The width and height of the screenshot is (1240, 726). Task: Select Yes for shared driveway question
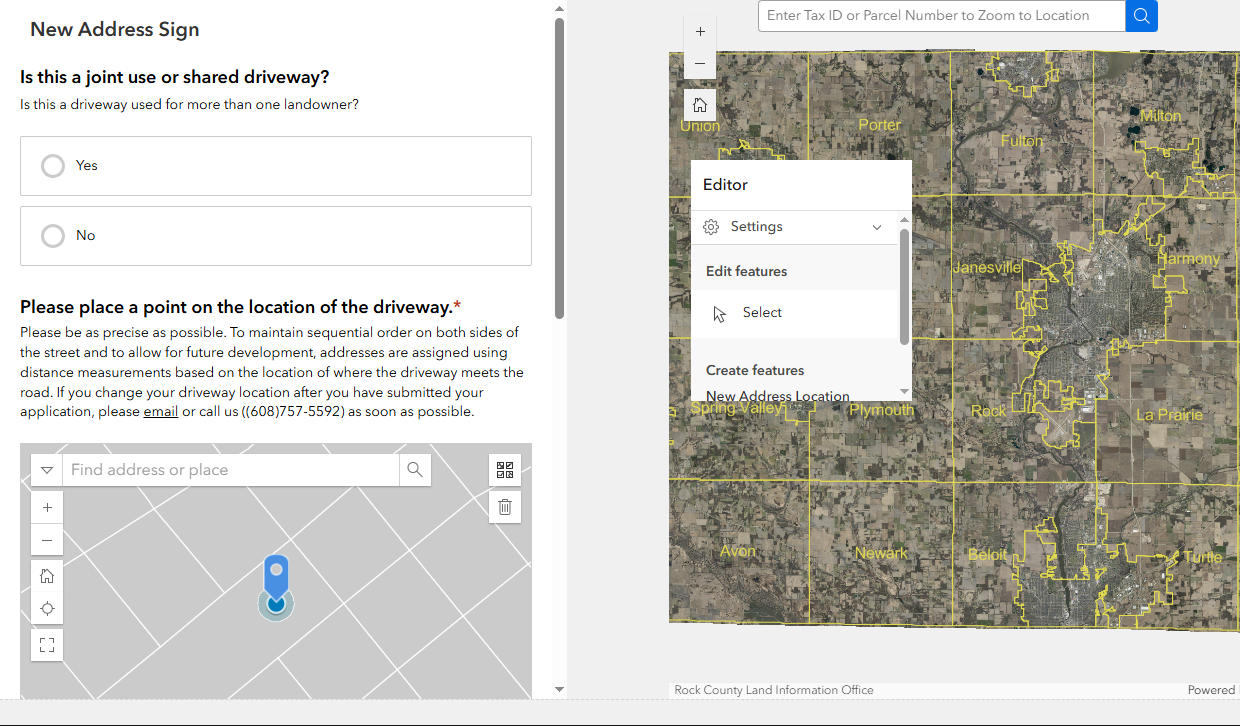(x=52, y=166)
